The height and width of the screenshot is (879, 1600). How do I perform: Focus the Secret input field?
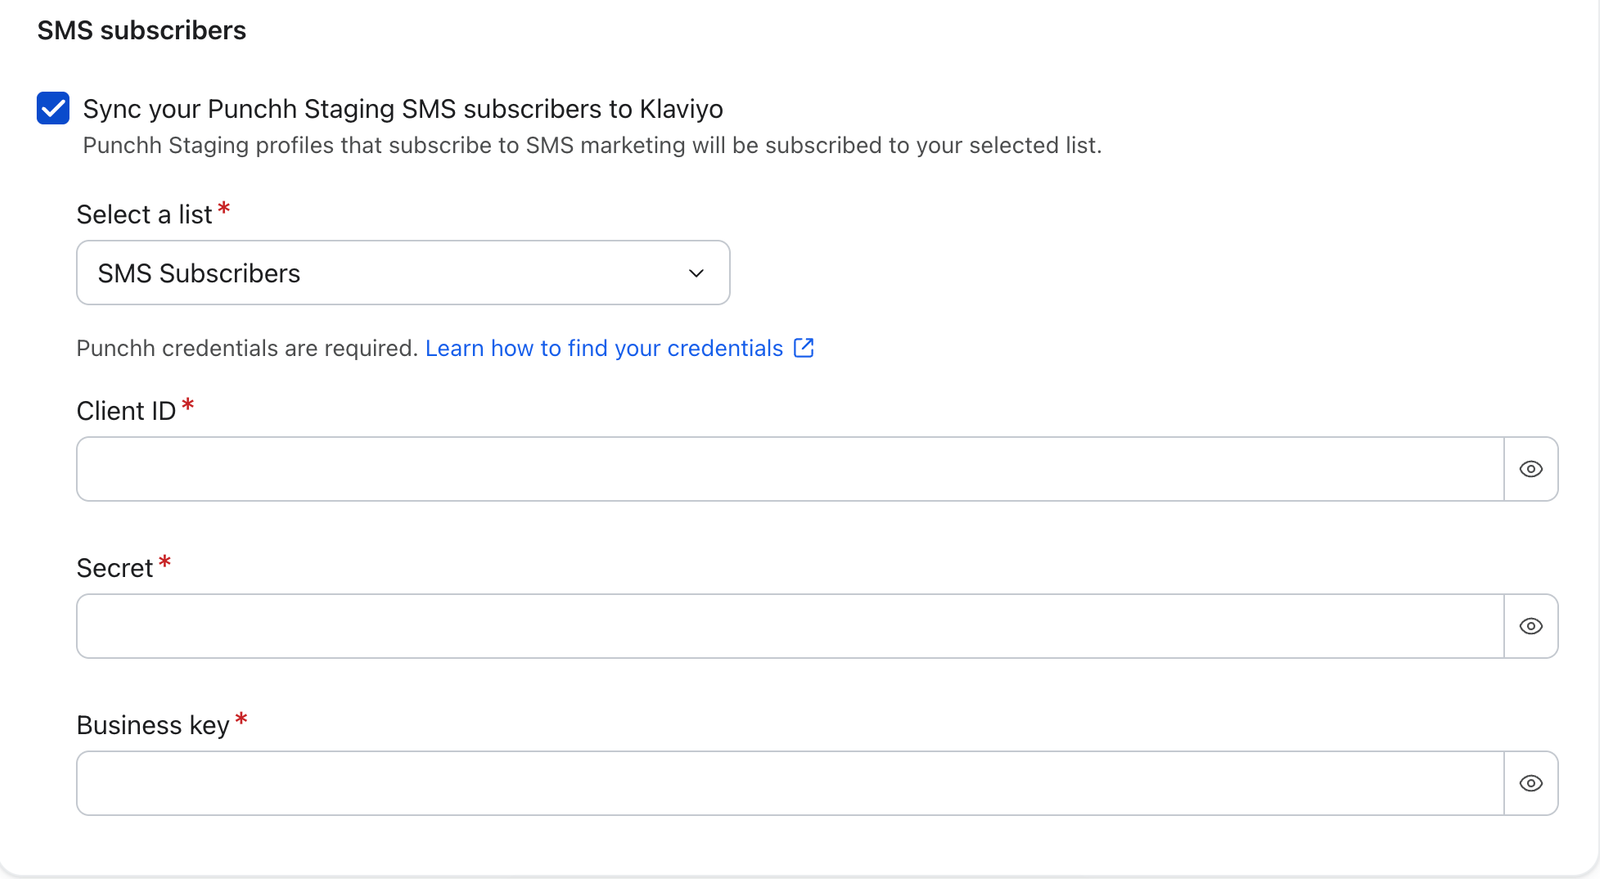click(790, 626)
